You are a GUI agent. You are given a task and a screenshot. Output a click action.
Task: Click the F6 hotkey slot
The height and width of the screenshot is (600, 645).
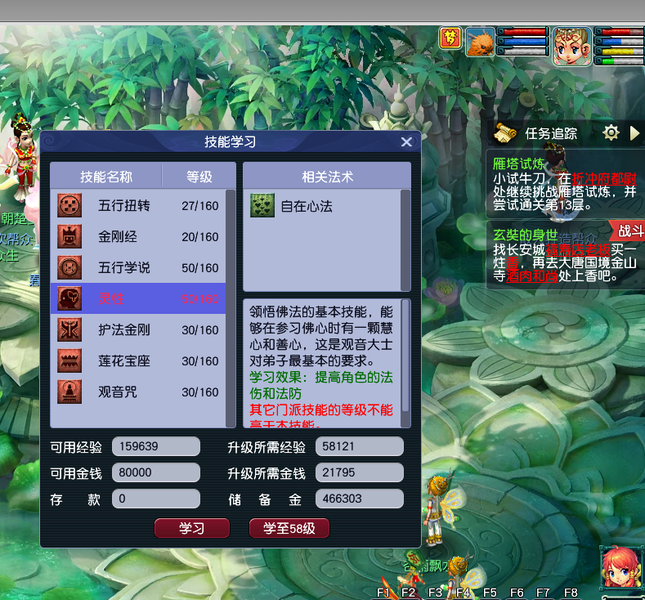[x=517, y=593]
